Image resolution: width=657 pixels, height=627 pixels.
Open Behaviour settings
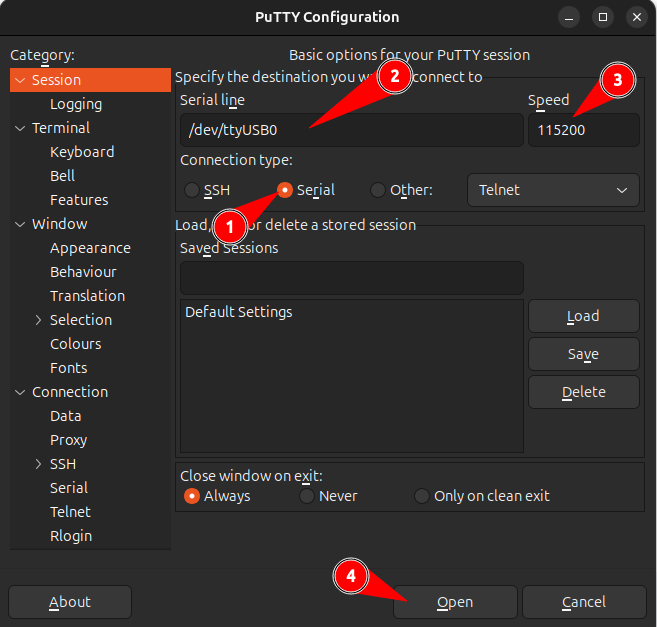click(x=83, y=272)
